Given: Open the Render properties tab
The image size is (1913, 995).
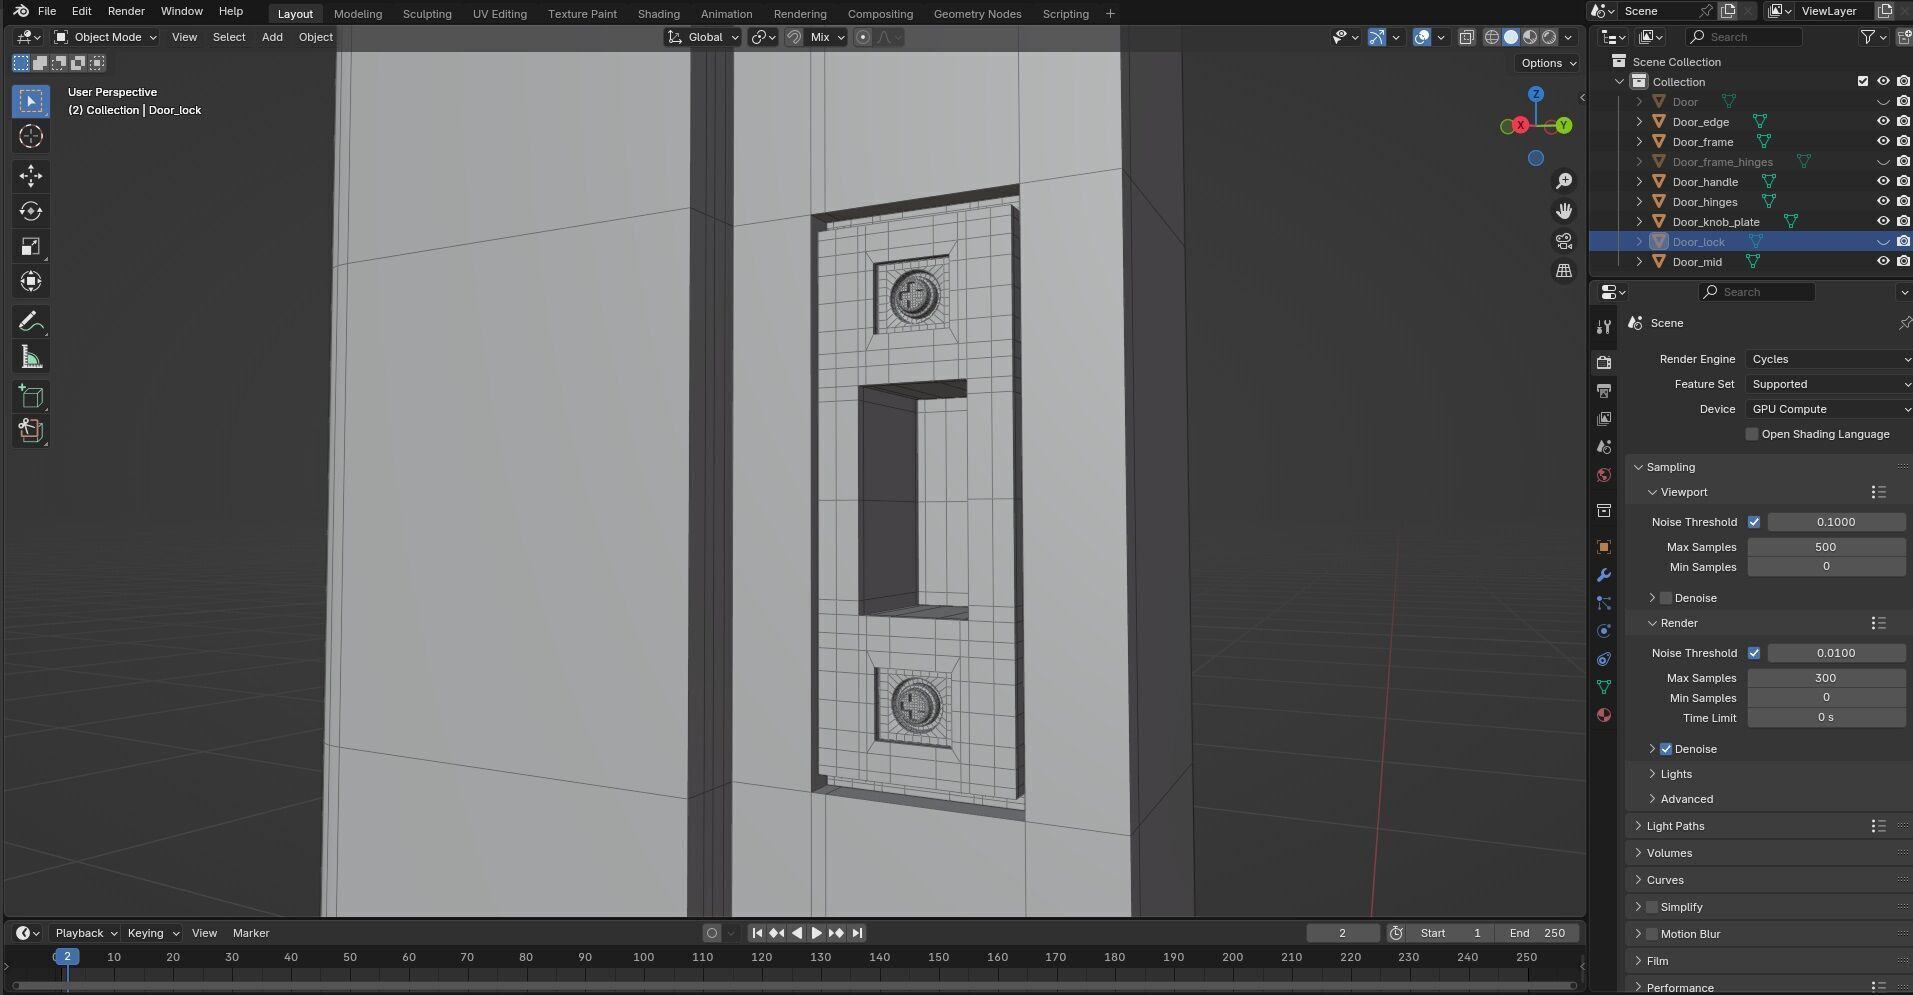Looking at the screenshot, I should 1604,362.
